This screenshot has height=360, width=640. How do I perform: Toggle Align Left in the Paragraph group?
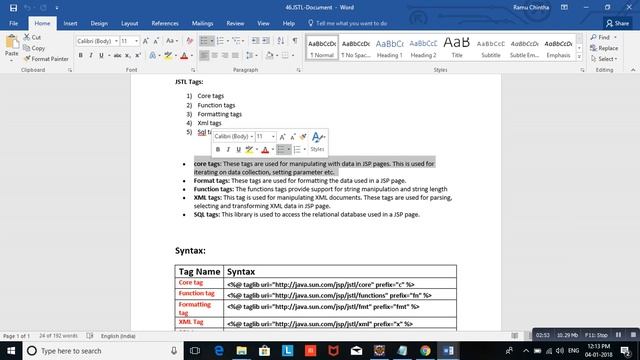(x=204, y=55)
